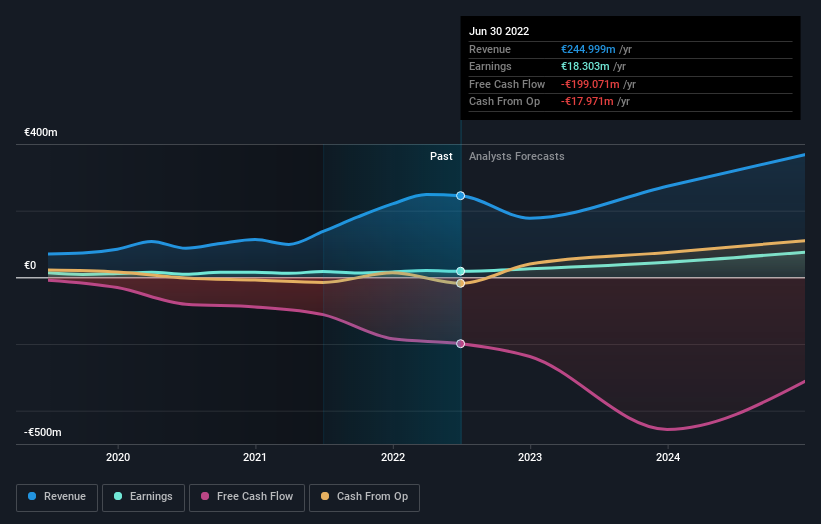
Task: Click the teal Earnings legend dot
Action: pos(118,496)
